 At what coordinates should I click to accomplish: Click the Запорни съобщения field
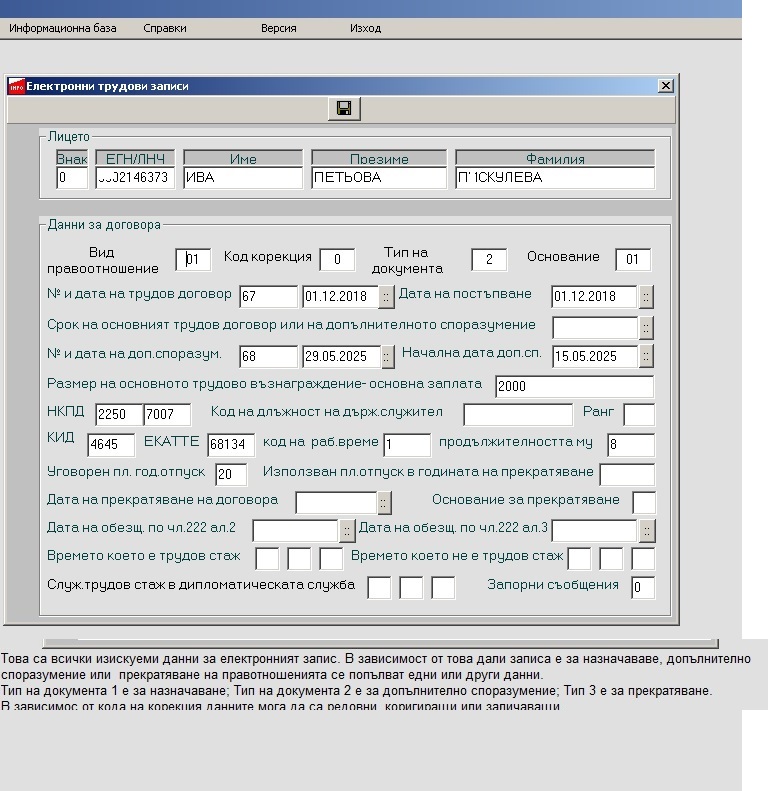643,588
